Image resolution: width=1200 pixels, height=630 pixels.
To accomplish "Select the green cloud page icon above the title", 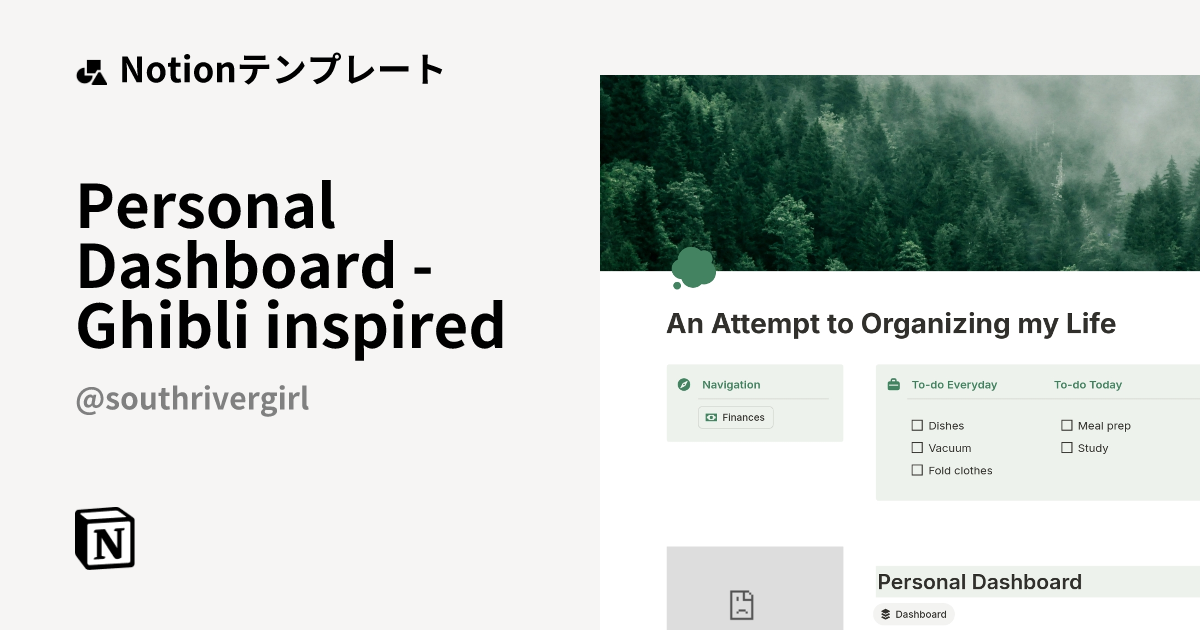I will pyautogui.click(x=694, y=266).
